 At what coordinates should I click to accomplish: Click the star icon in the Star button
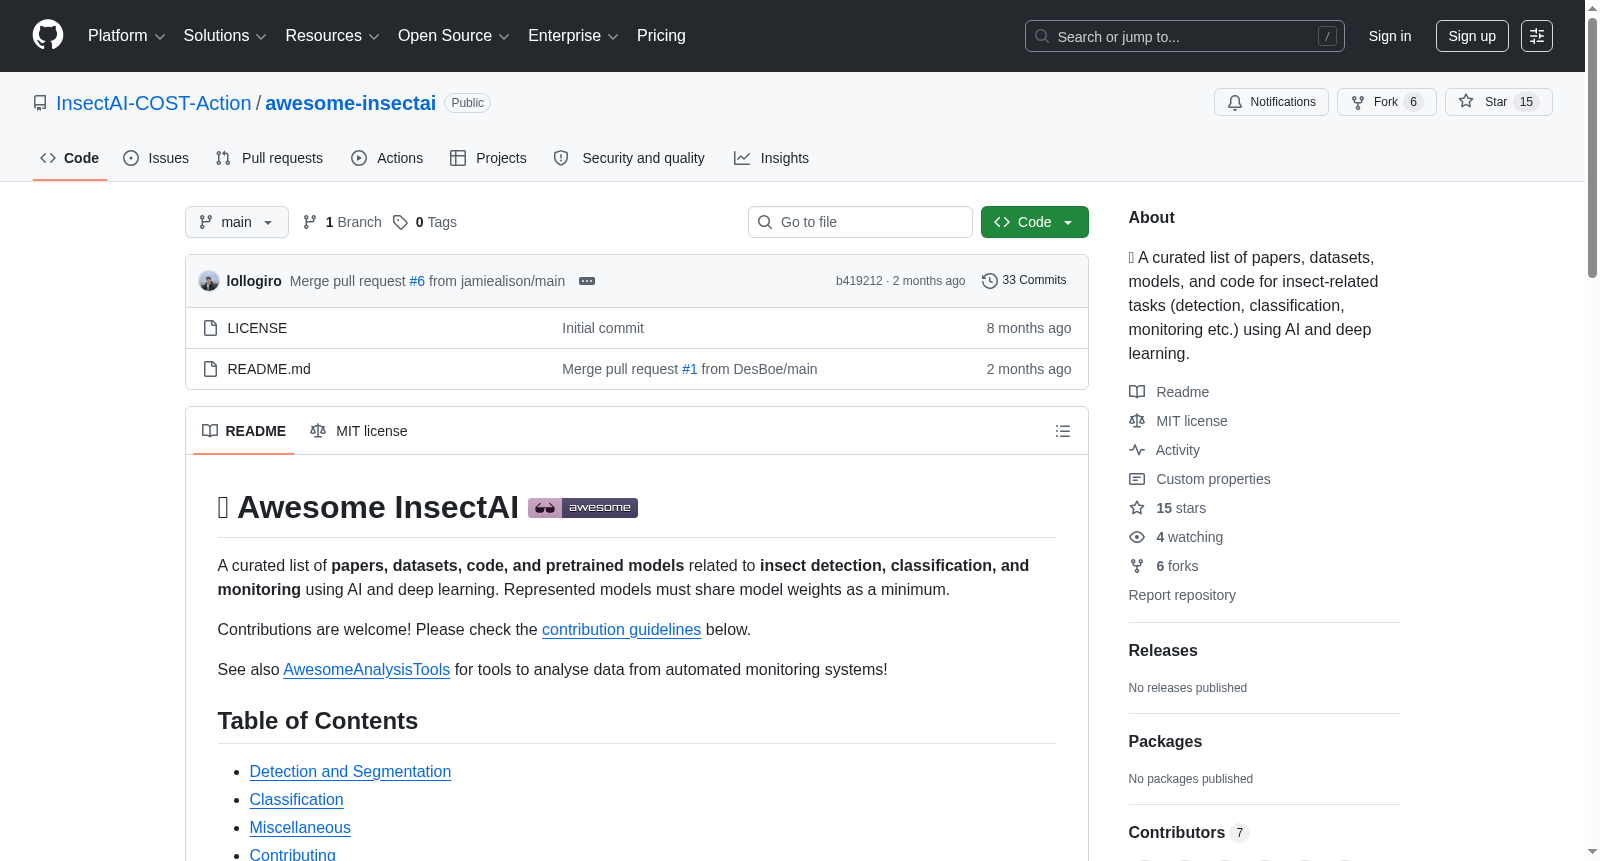pyautogui.click(x=1466, y=101)
